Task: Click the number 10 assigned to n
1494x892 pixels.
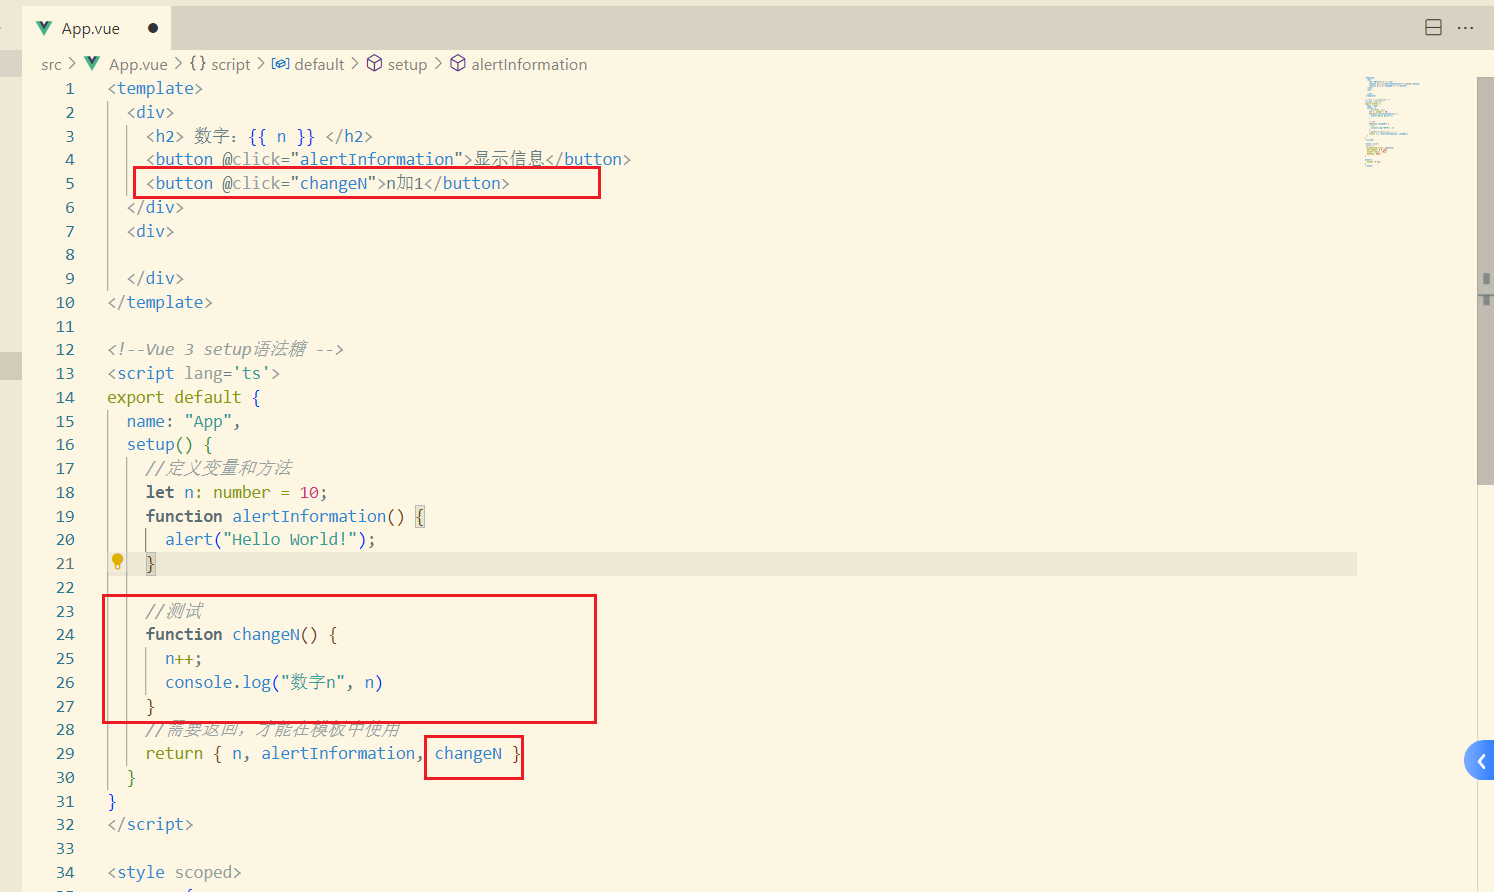Action: point(309,493)
